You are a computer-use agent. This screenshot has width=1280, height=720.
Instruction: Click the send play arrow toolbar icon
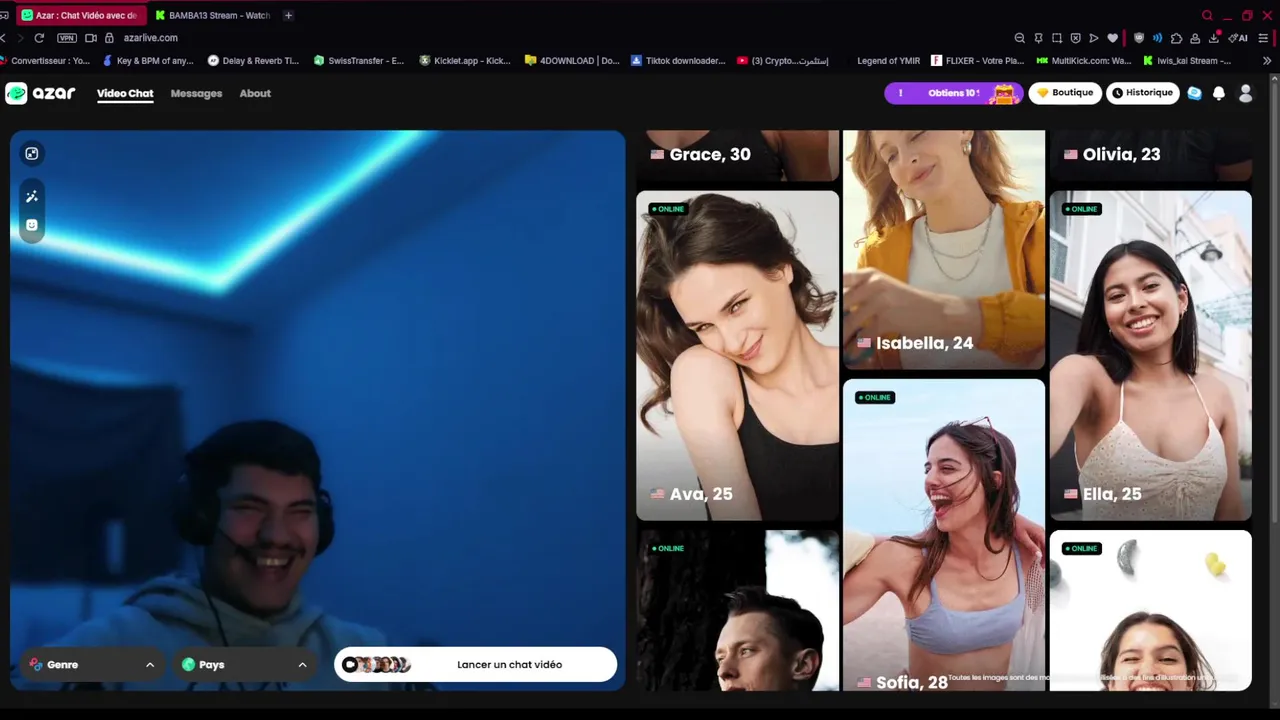pos(1094,38)
